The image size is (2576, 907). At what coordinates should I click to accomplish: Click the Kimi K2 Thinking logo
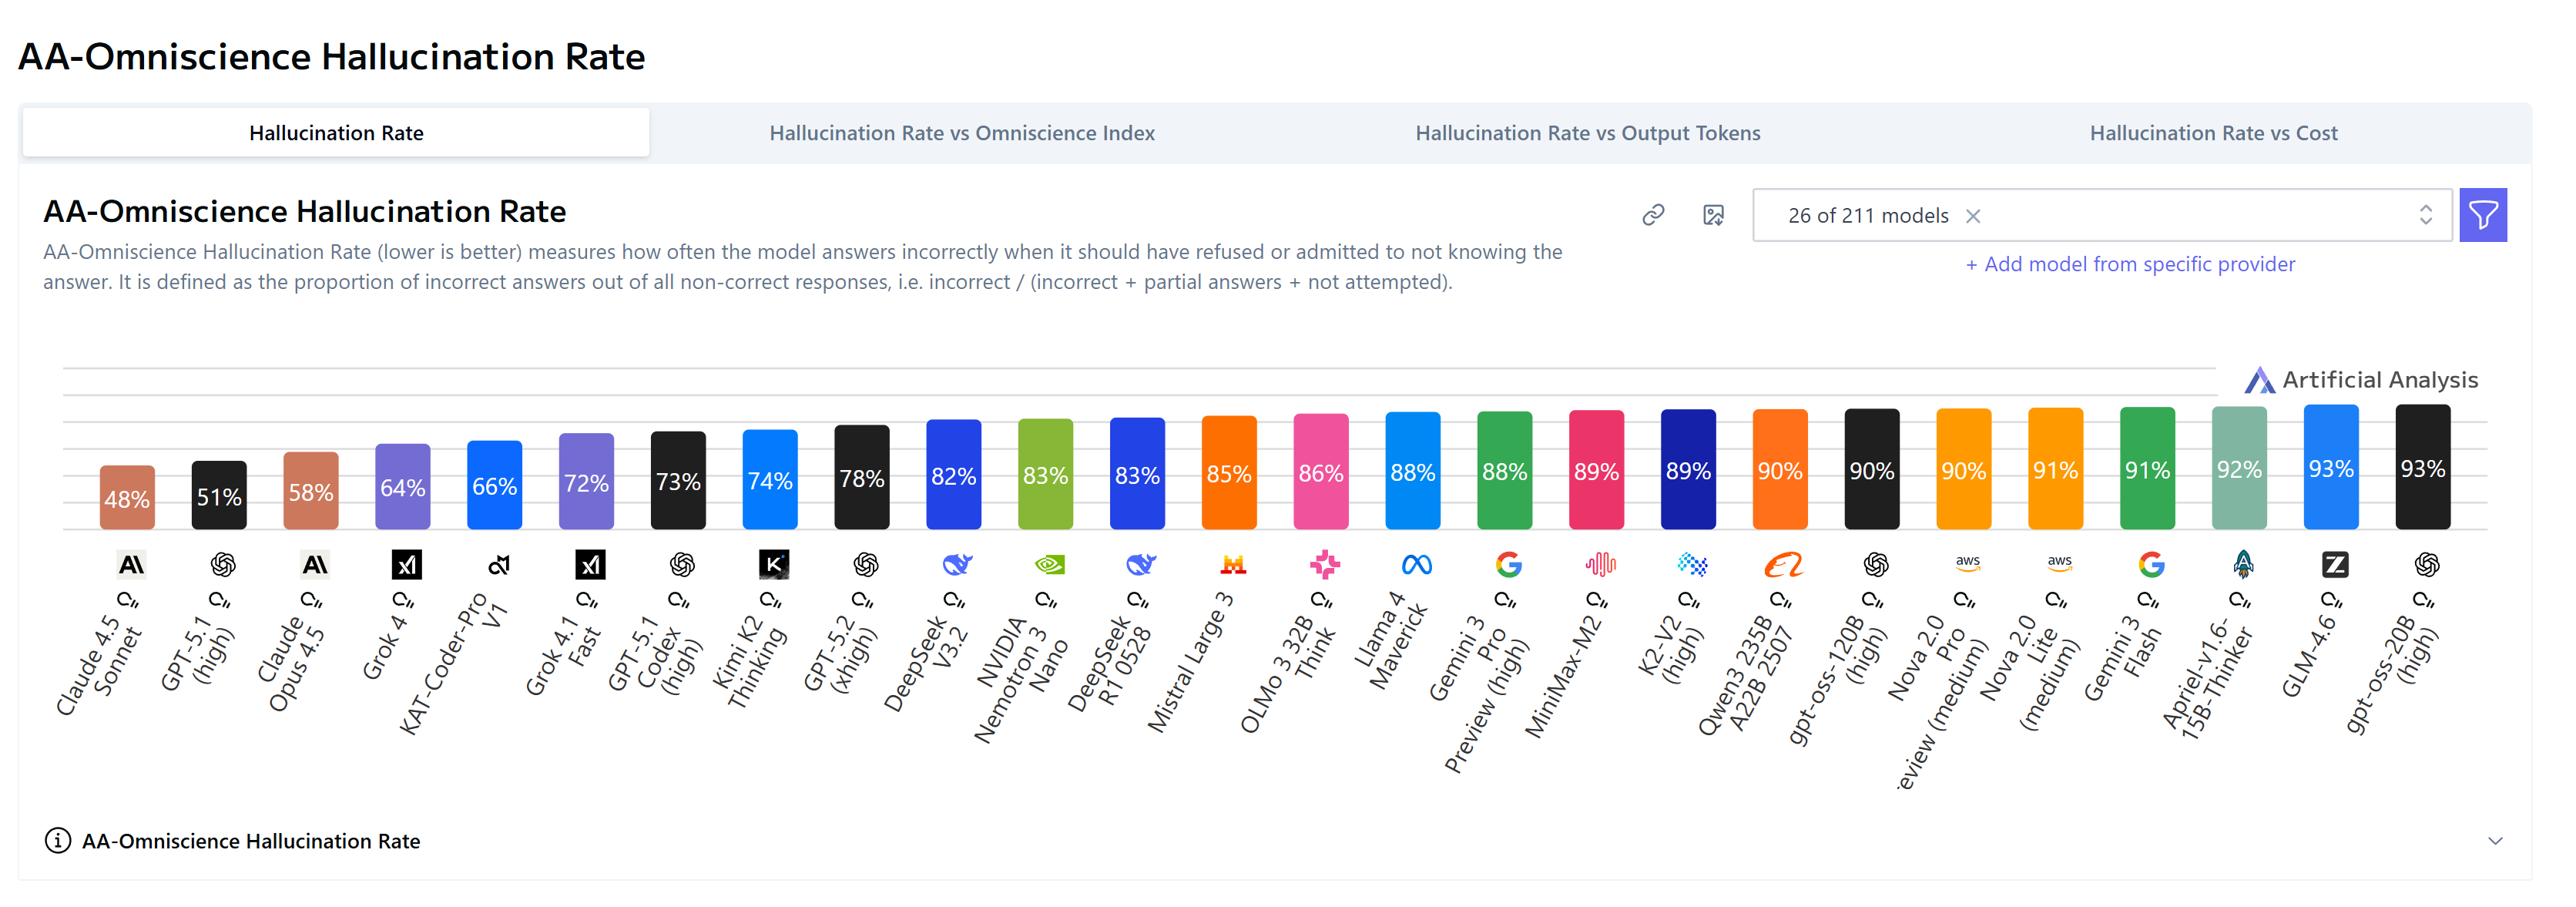(773, 565)
